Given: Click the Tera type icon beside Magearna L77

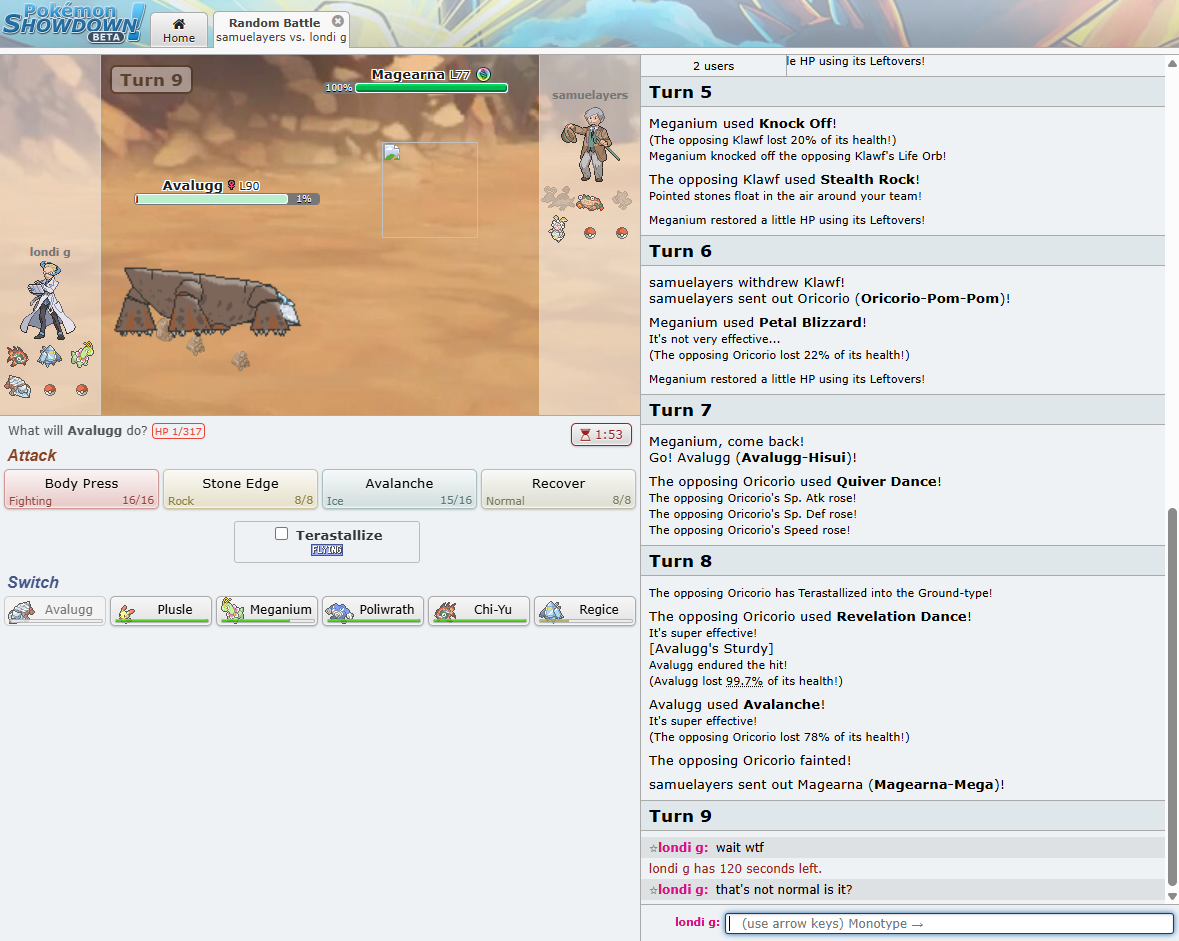Looking at the screenshot, I should click(x=483, y=74).
